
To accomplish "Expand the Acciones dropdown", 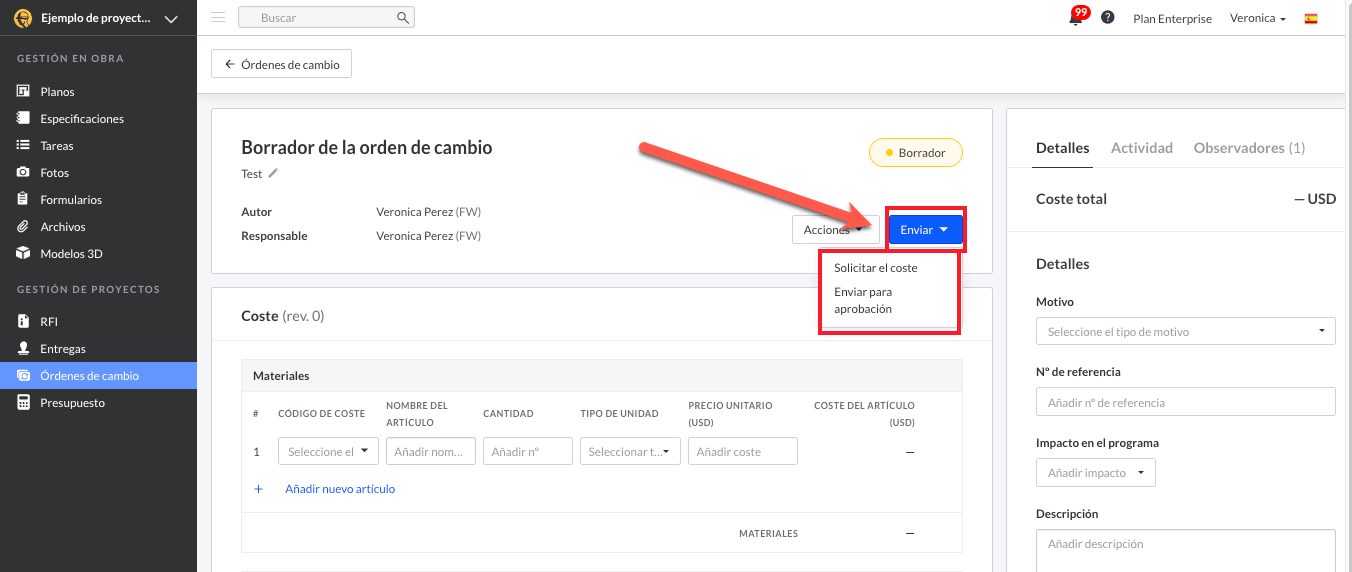I will (835, 230).
